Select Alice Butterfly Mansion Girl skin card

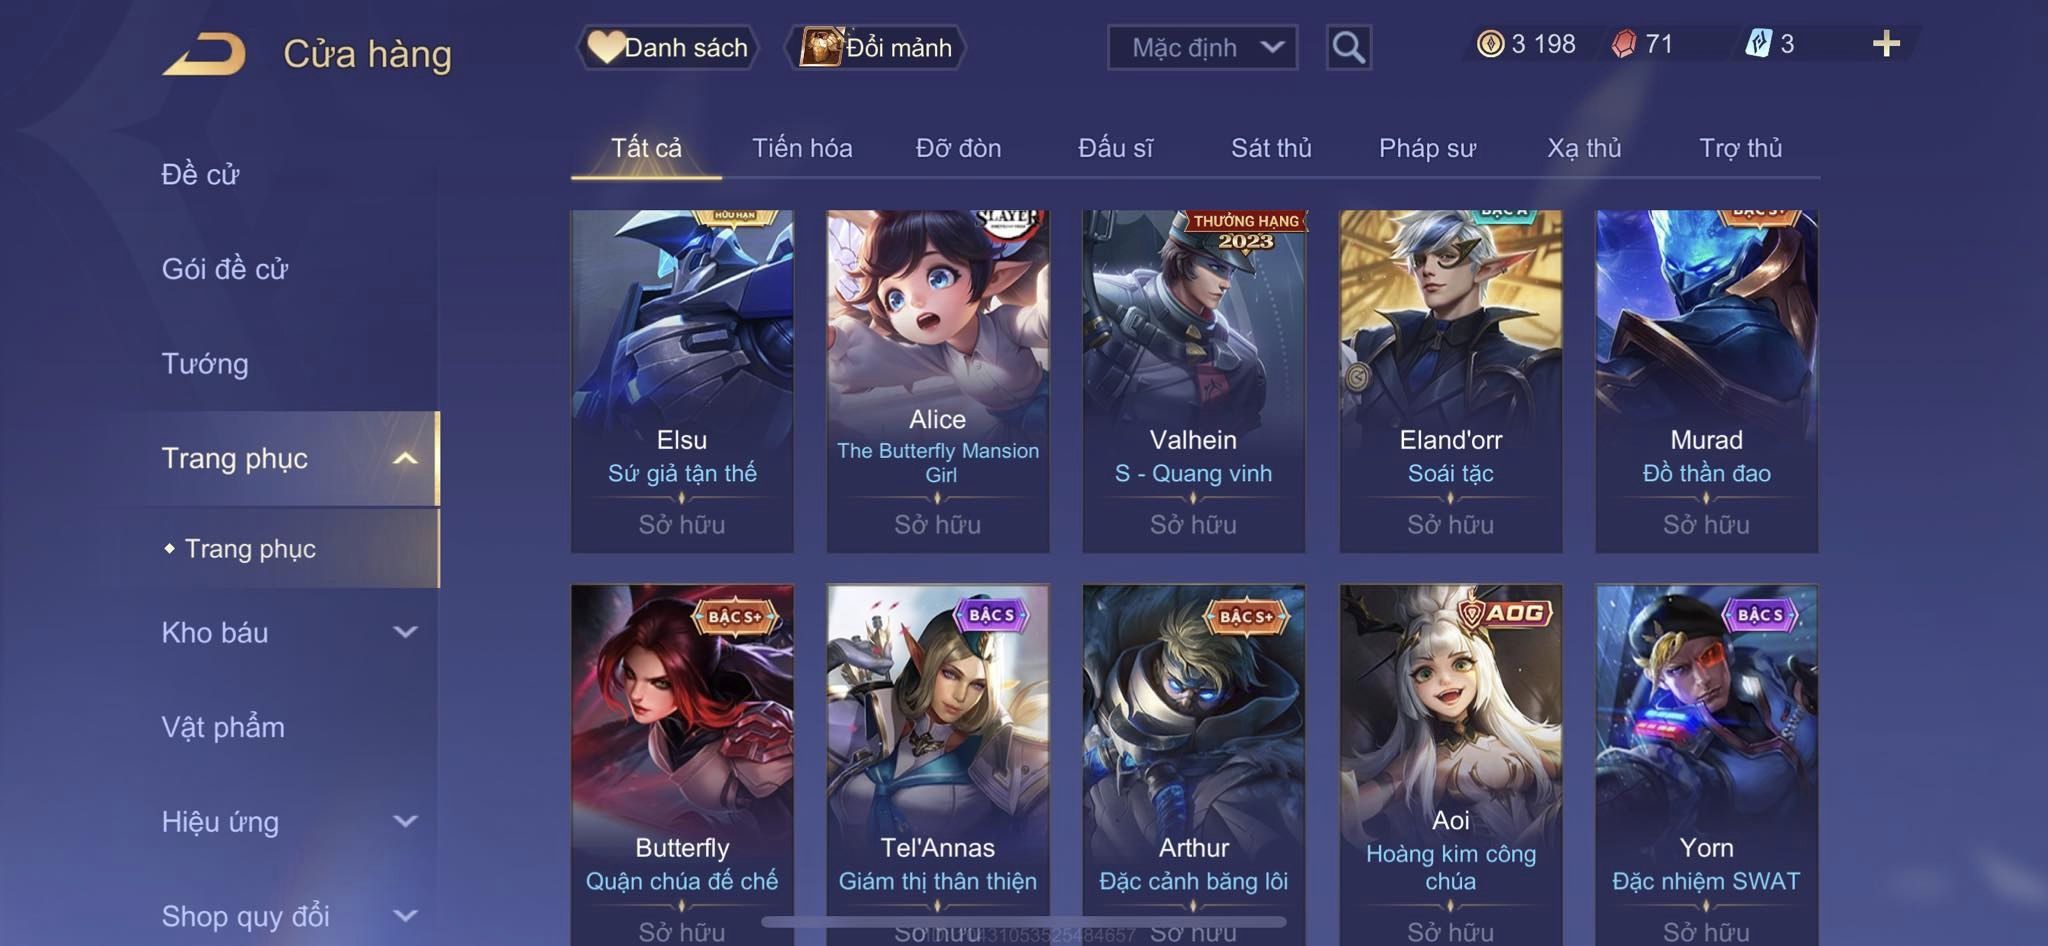[x=938, y=381]
